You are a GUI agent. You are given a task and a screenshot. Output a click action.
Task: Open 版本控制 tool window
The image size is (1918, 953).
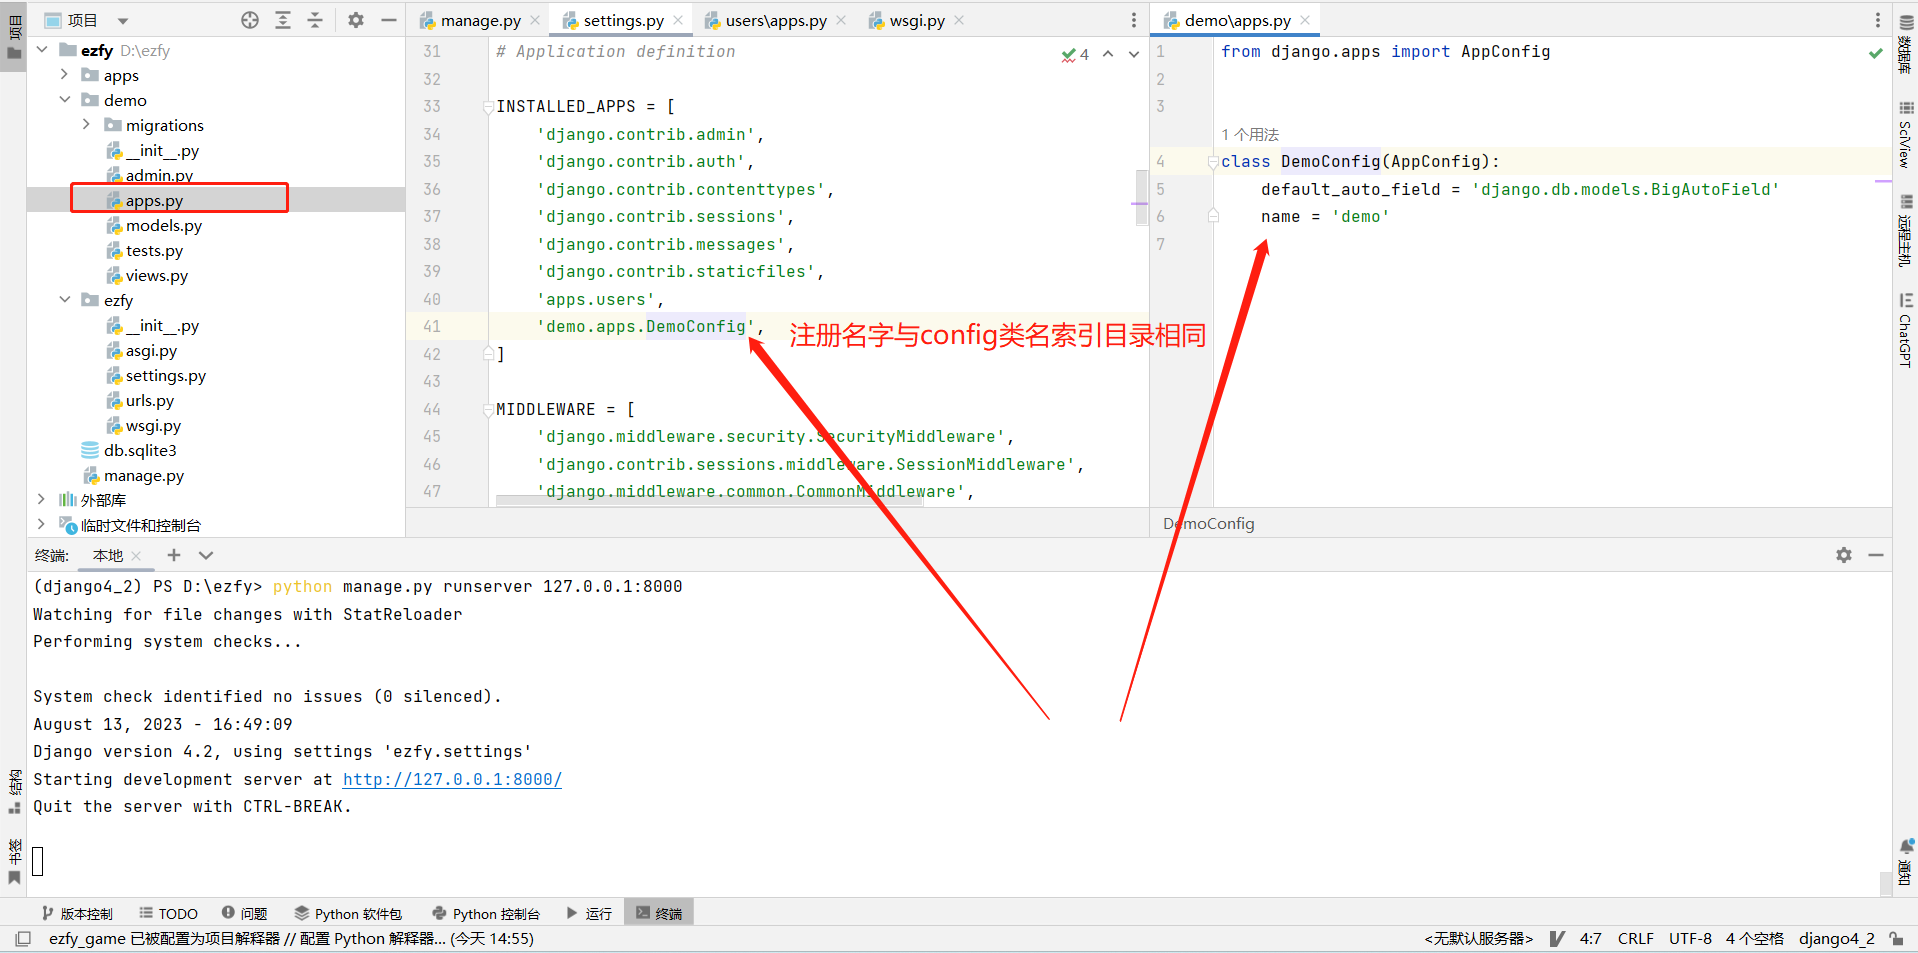point(78,913)
